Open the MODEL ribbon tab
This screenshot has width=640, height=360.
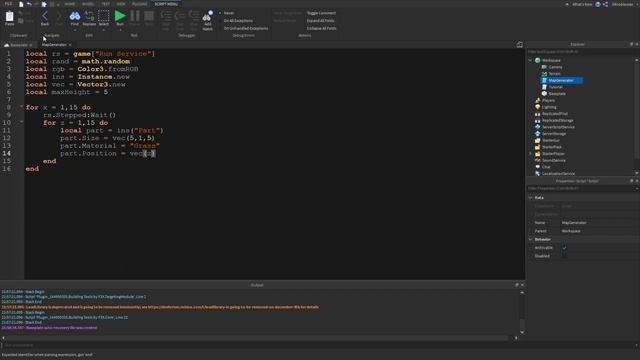(x=88, y=4)
